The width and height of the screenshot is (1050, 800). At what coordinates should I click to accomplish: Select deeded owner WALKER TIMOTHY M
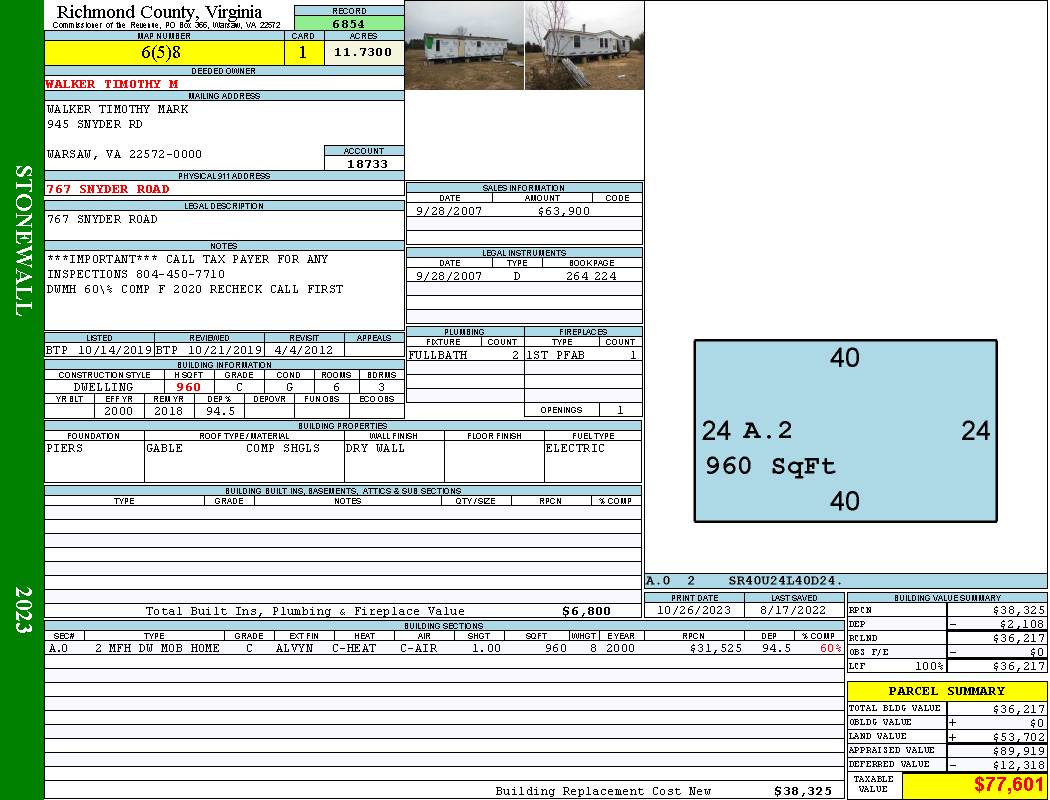point(112,84)
